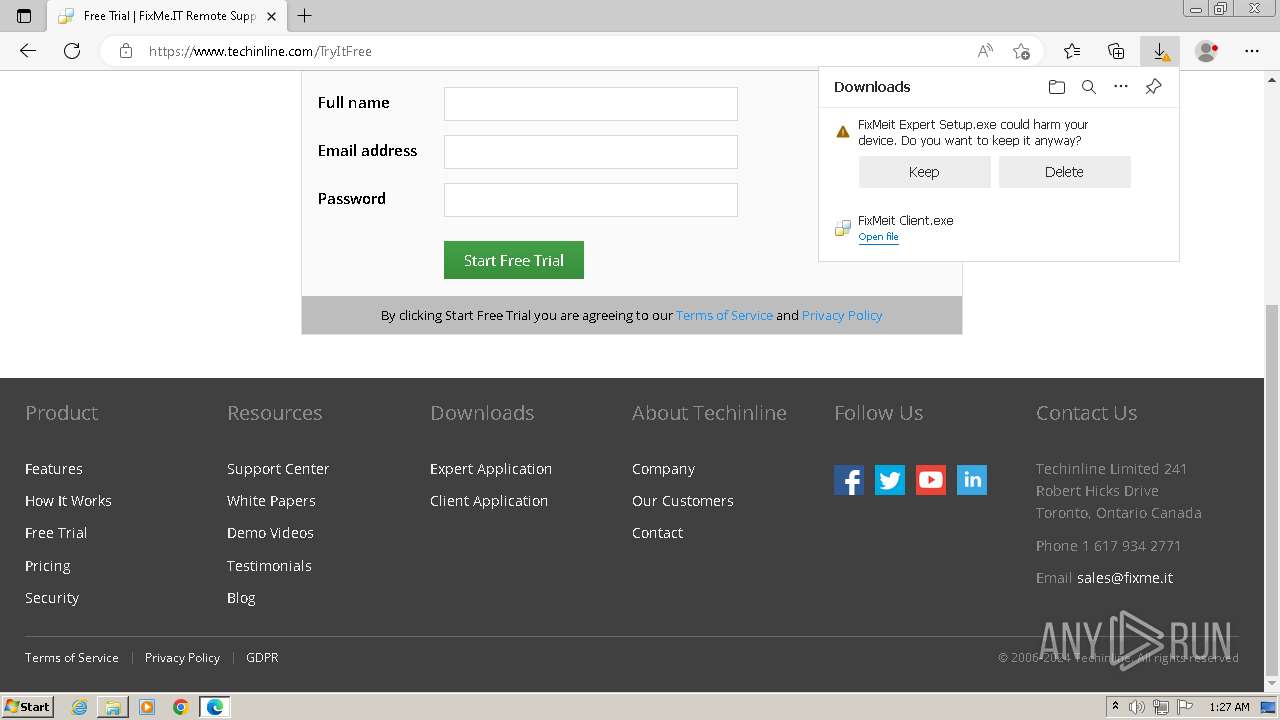Open more options in Downloads panel
The width and height of the screenshot is (1280, 720).
click(1121, 87)
